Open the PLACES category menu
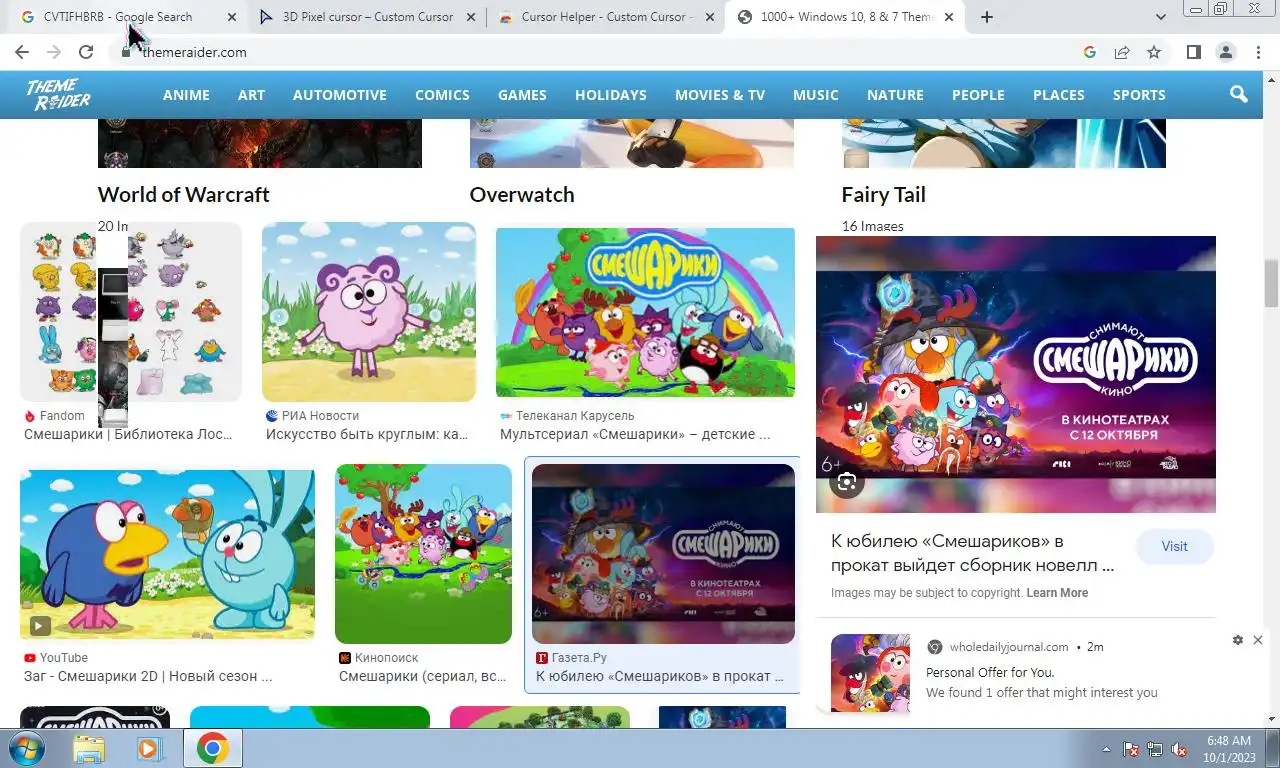Image resolution: width=1280 pixels, height=768 pixels. tap(1059, 95)
